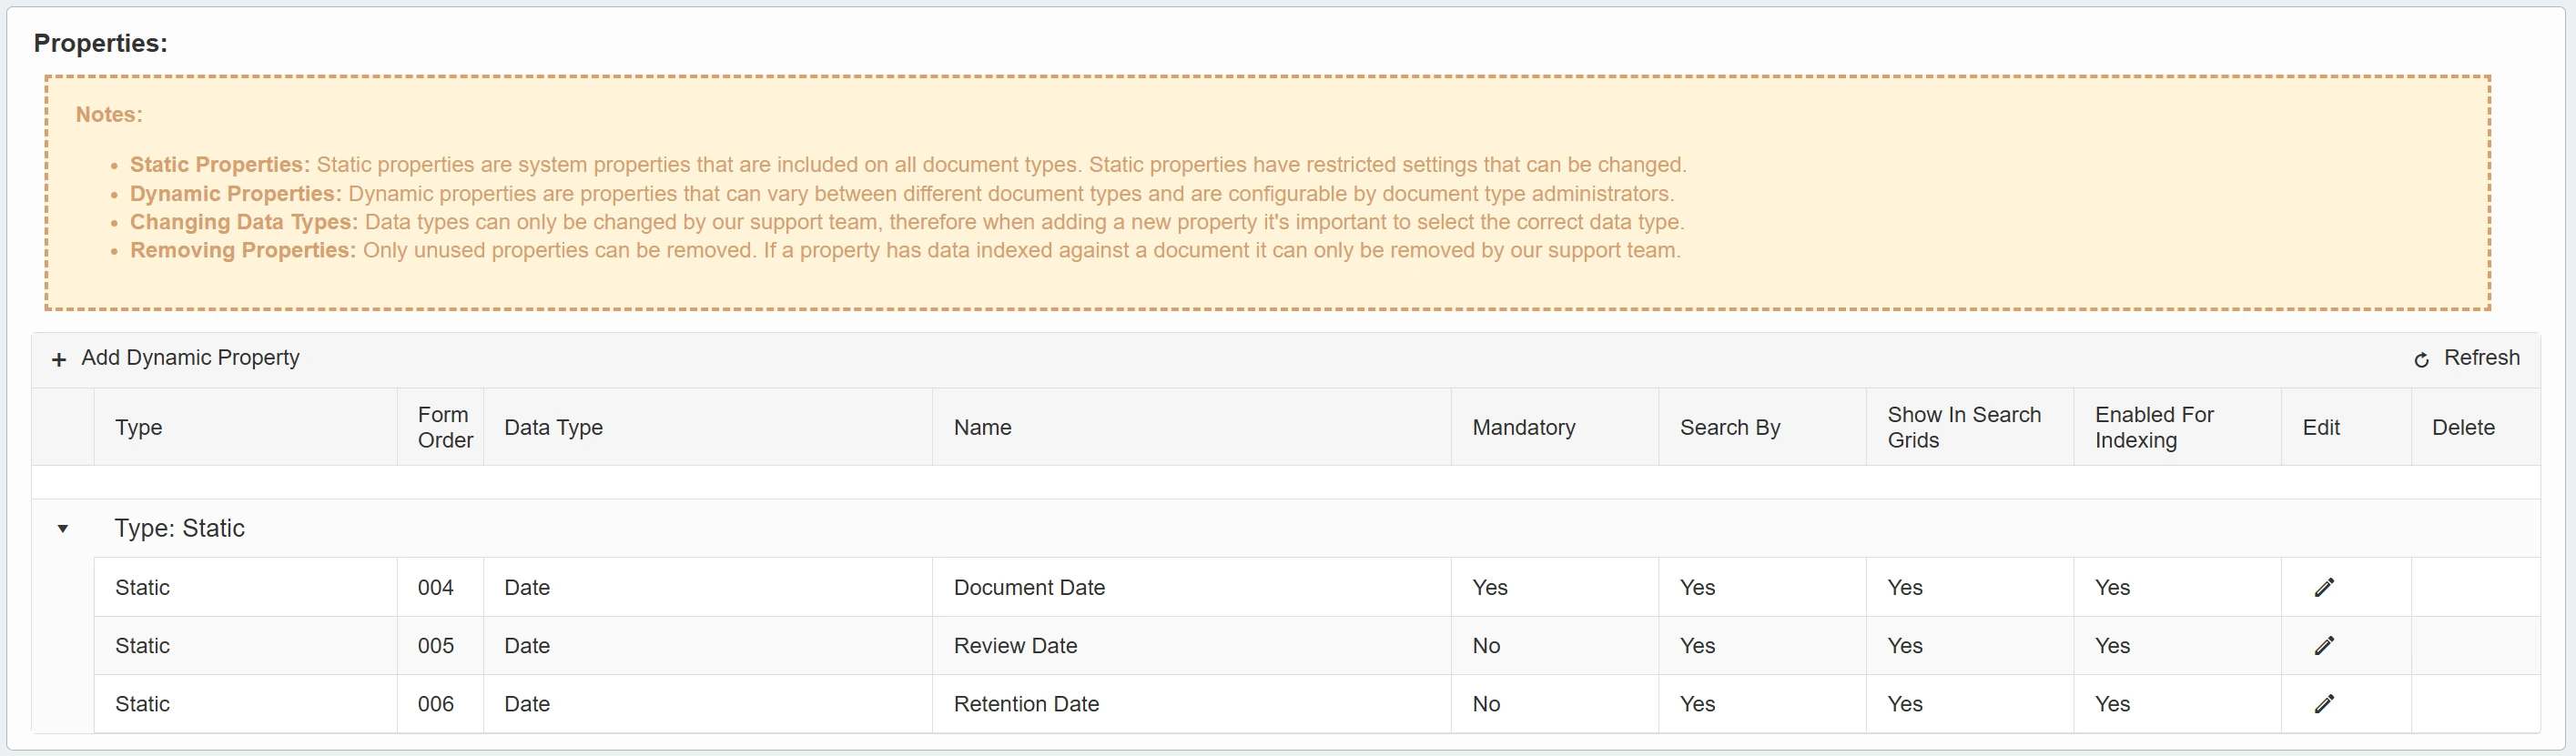Select the Retention Date name cell
Screen dimensions: 2576x756
pos(1192,703)
